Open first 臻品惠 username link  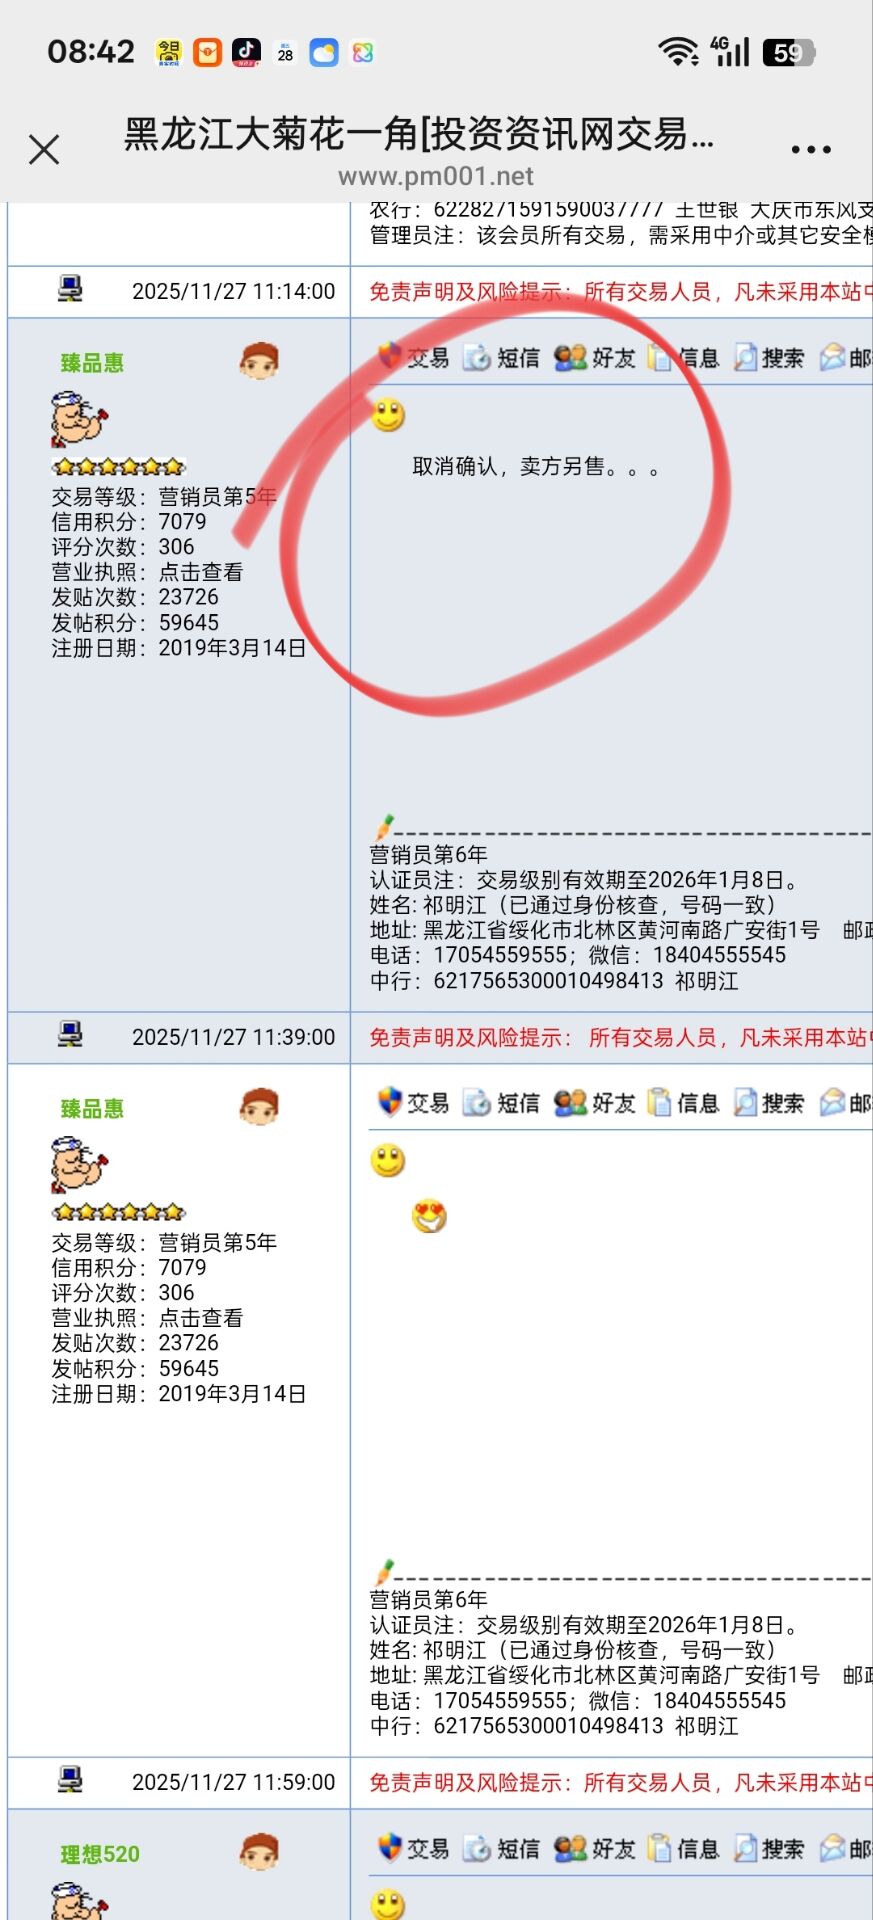tap(92, 363)
